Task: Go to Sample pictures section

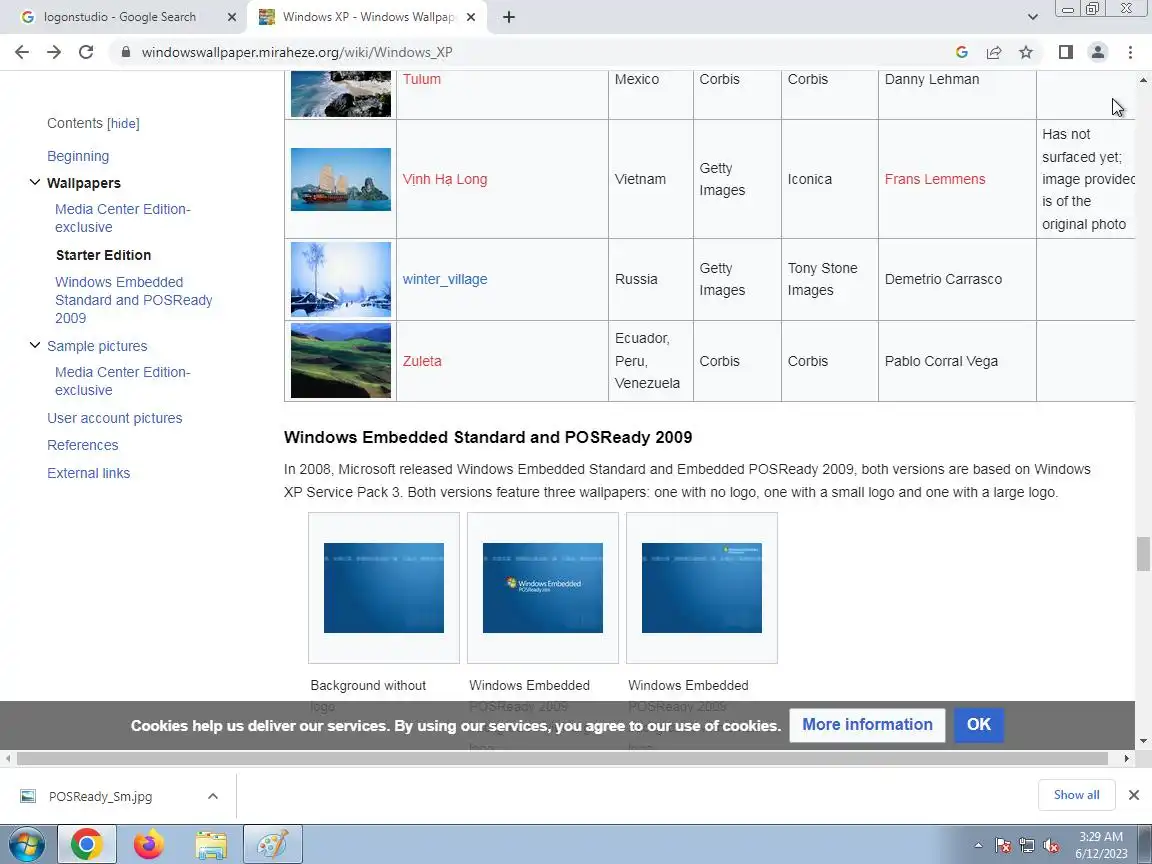Action: (x=97, y=346)
